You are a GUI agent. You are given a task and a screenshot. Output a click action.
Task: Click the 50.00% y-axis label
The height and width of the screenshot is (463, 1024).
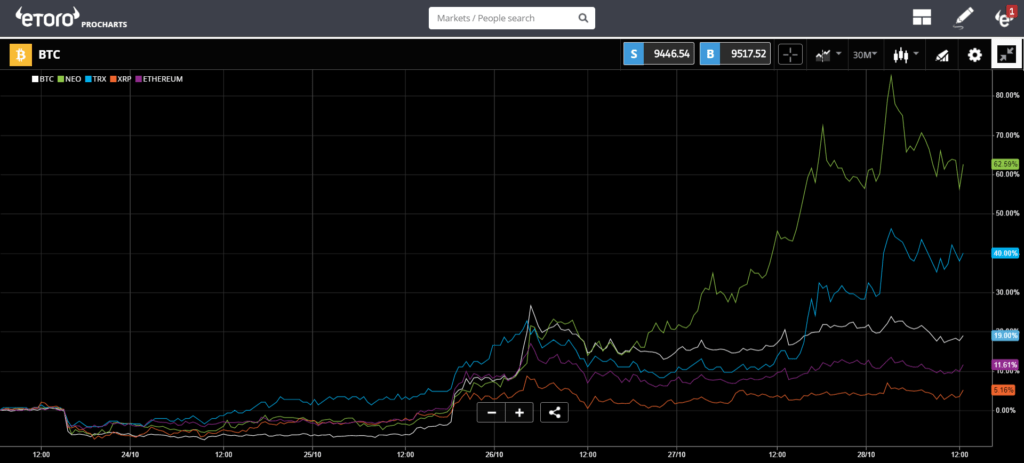(1006, 214)
